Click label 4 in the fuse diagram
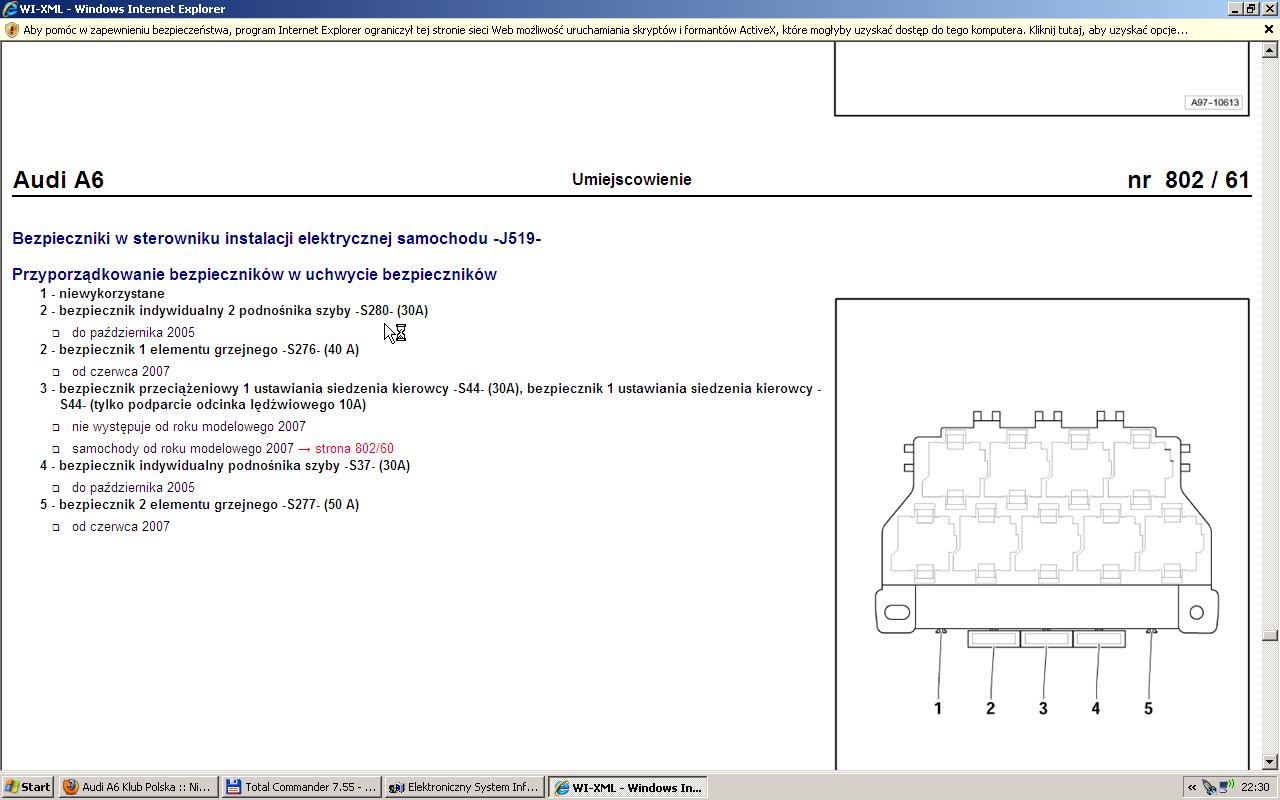Screen dimensions: 1280x800 click(x=1096, y=709)
